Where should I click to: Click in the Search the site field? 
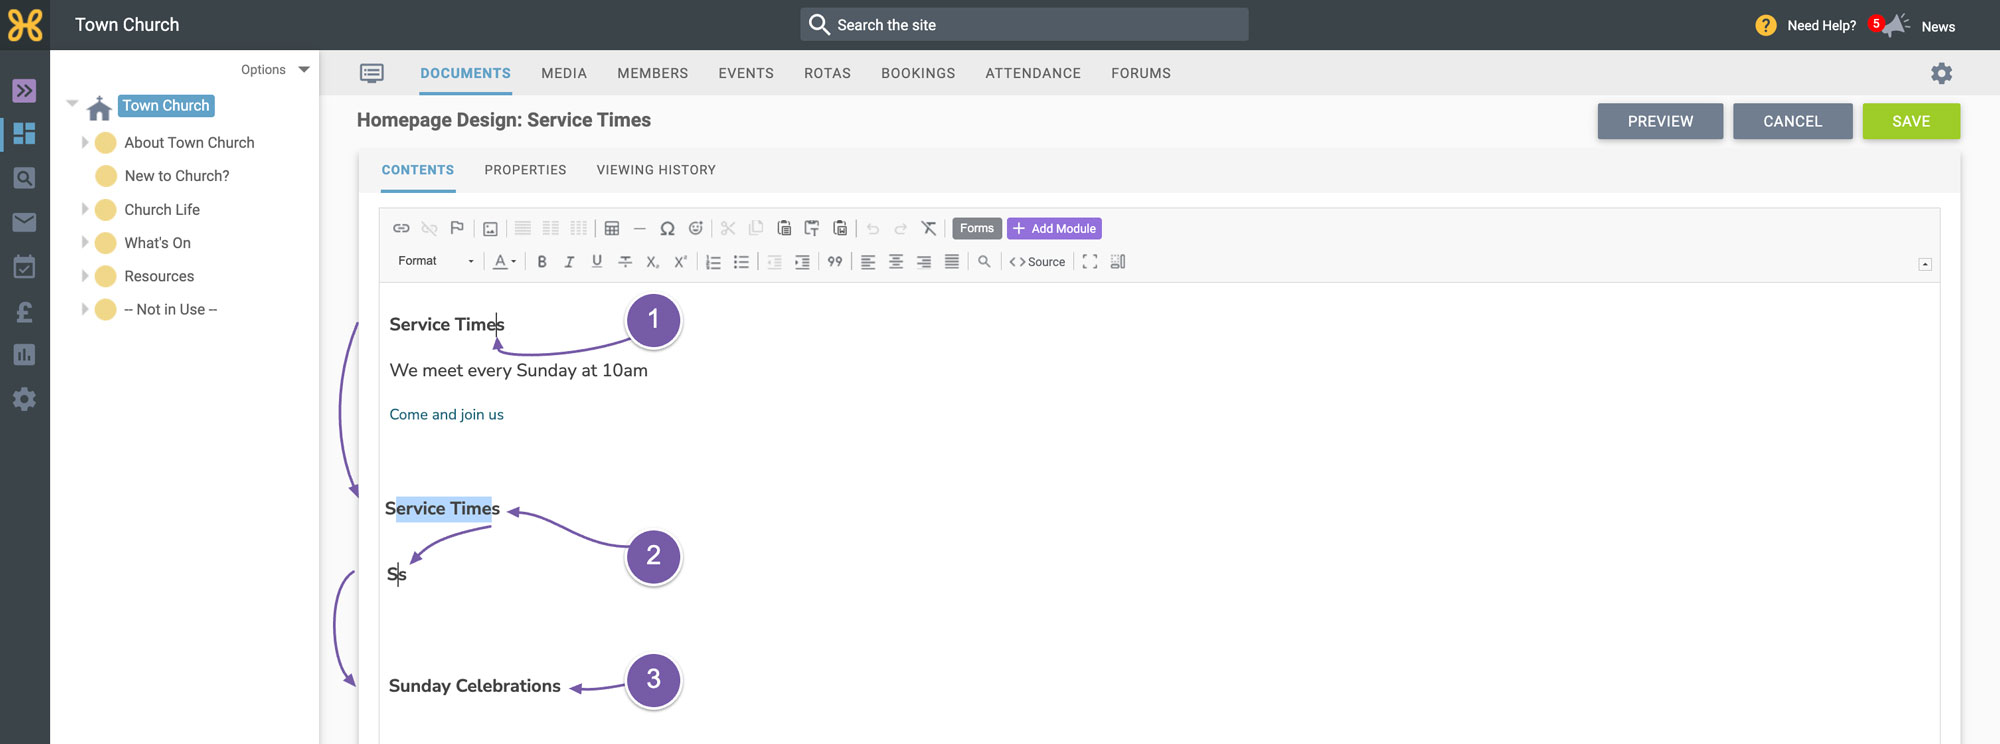(1024, 25)
